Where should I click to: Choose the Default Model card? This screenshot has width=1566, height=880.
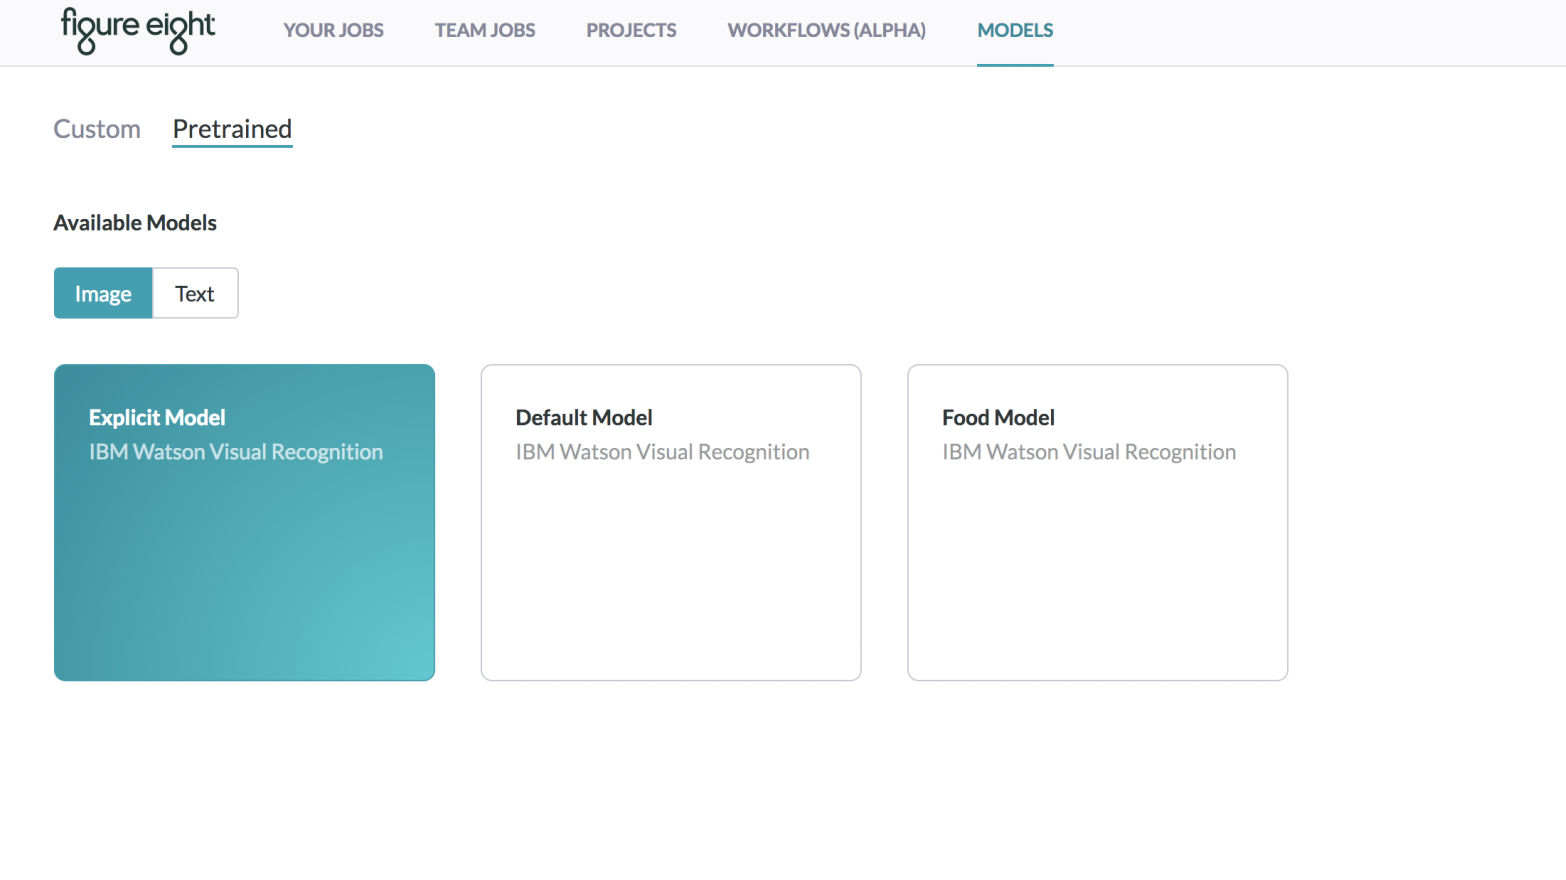click(x=671, y=522)
